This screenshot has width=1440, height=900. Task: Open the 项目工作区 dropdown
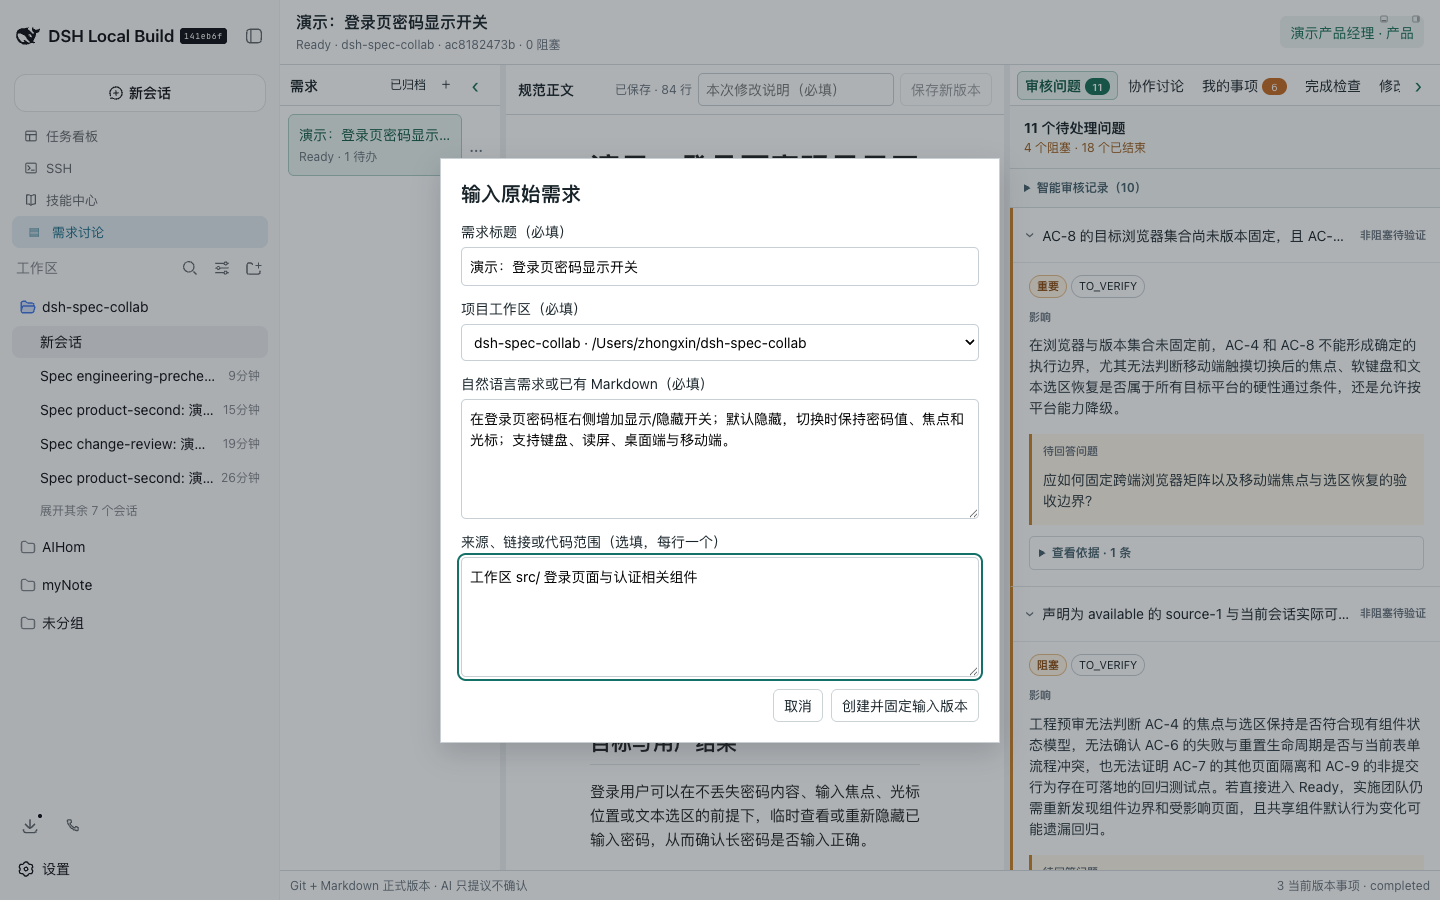(720, 343)
